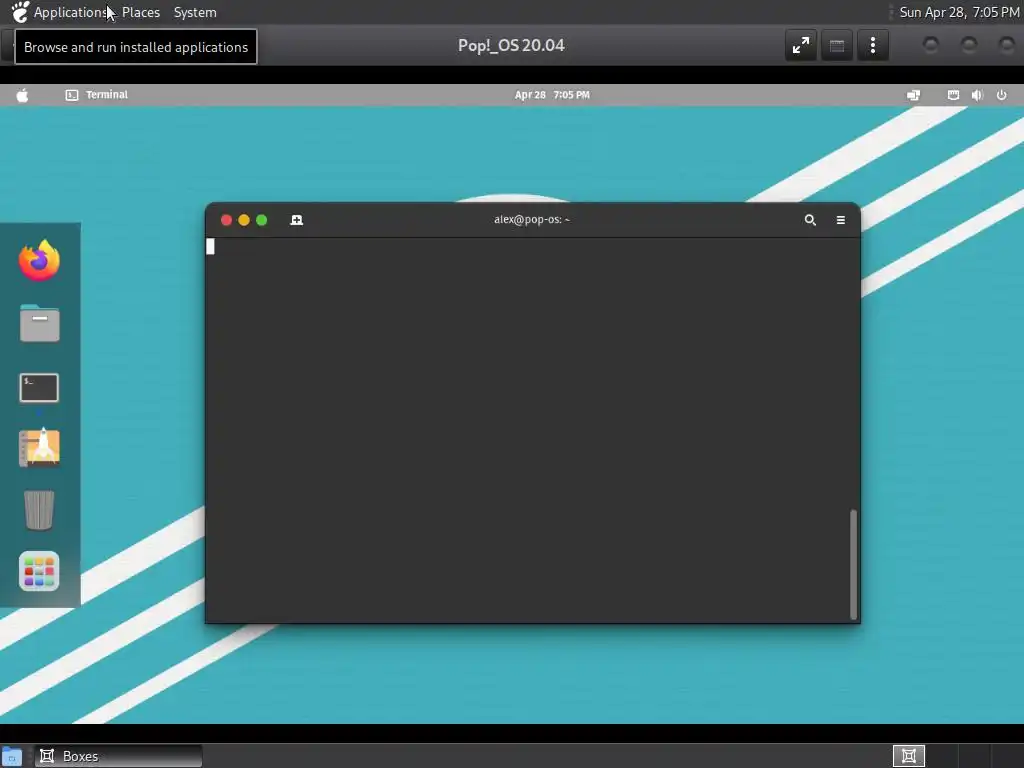The height and width of the screenshot is (768, 1024).
Task: Open the System menu
Action: pos(195,12)
